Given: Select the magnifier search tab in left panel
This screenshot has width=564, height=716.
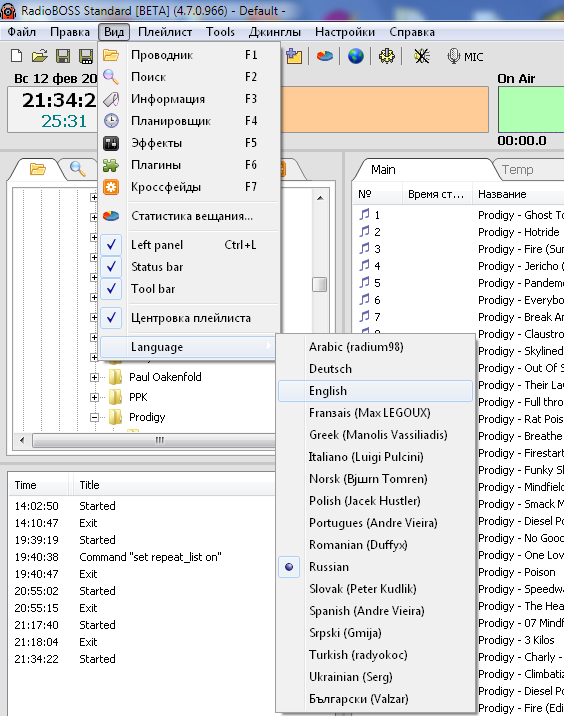Looking at the screenshot, I should click(77, 169).
